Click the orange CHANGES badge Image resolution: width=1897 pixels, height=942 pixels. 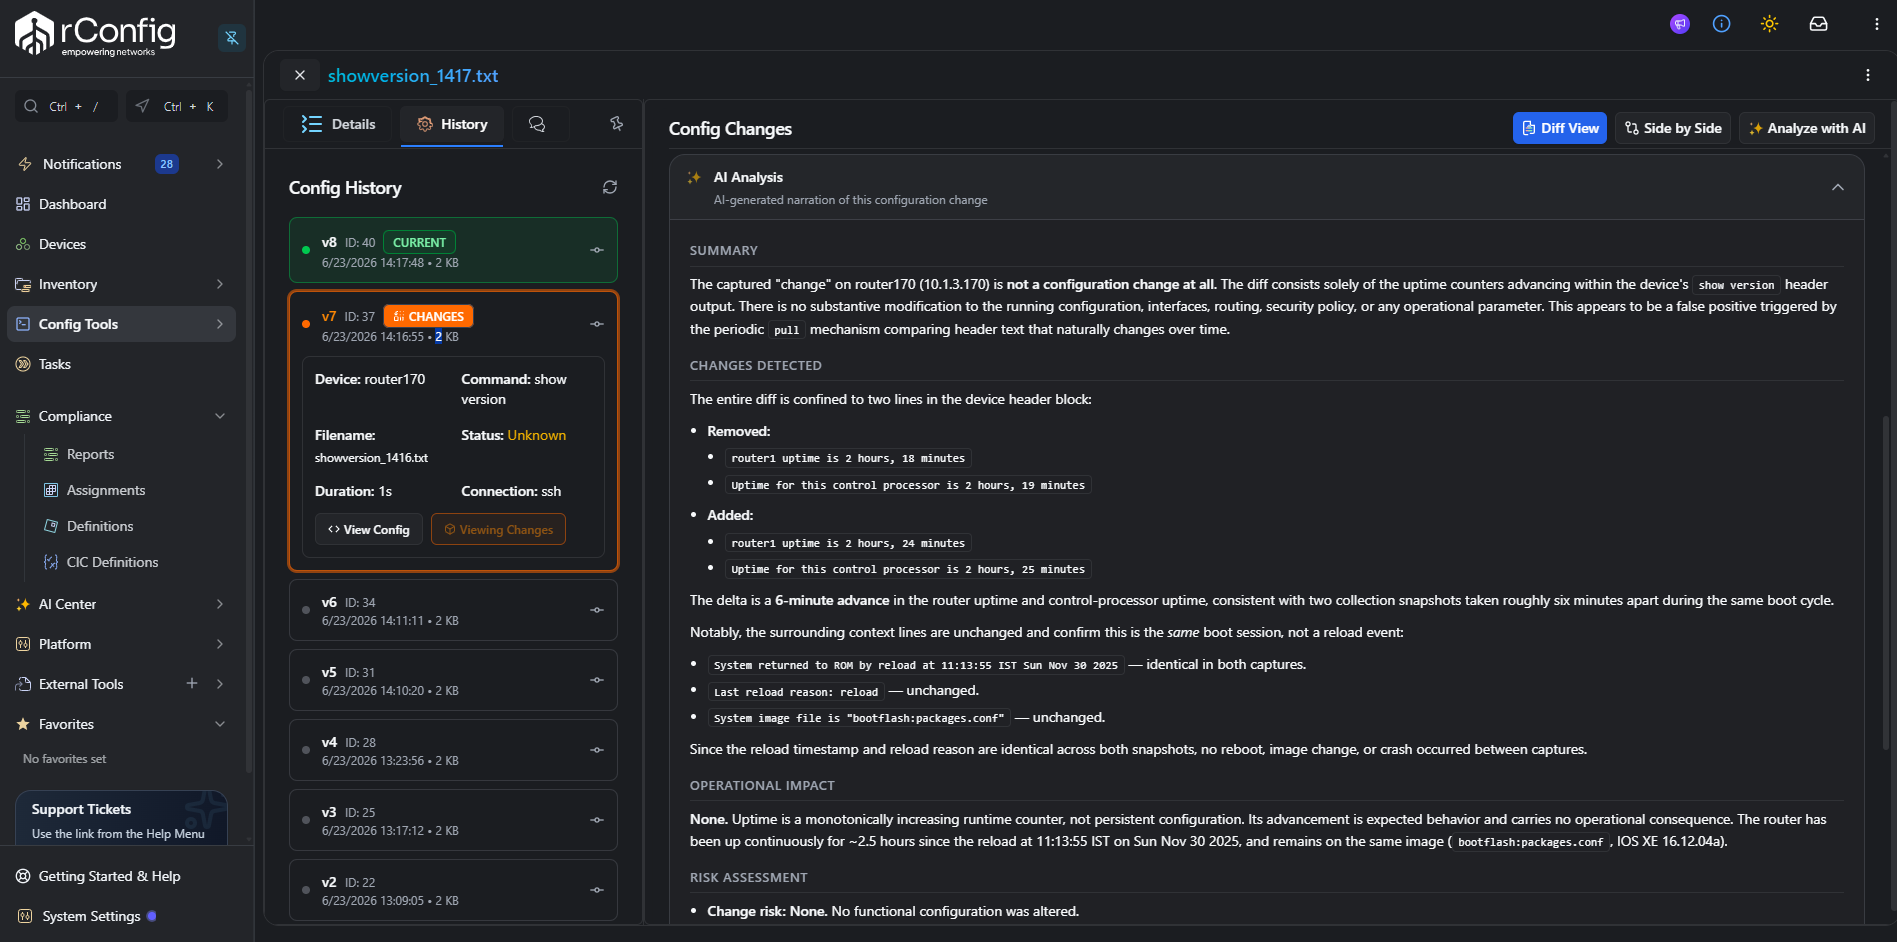click(x=428, y=316)
